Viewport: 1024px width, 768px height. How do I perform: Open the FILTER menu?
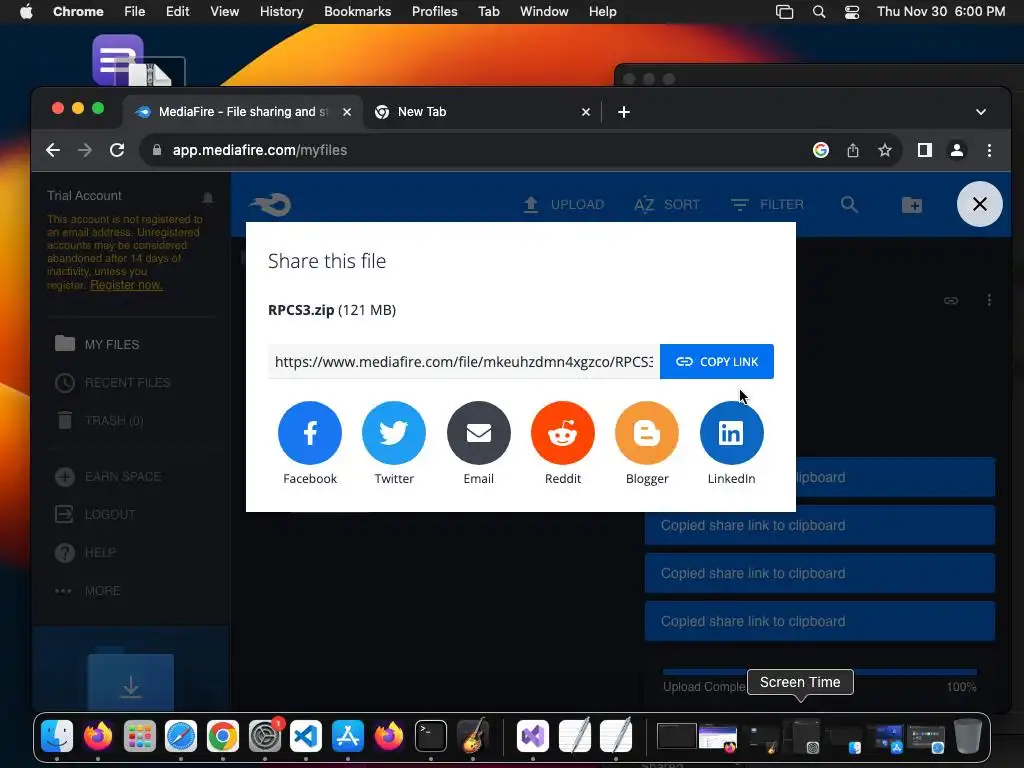point(767,204)
